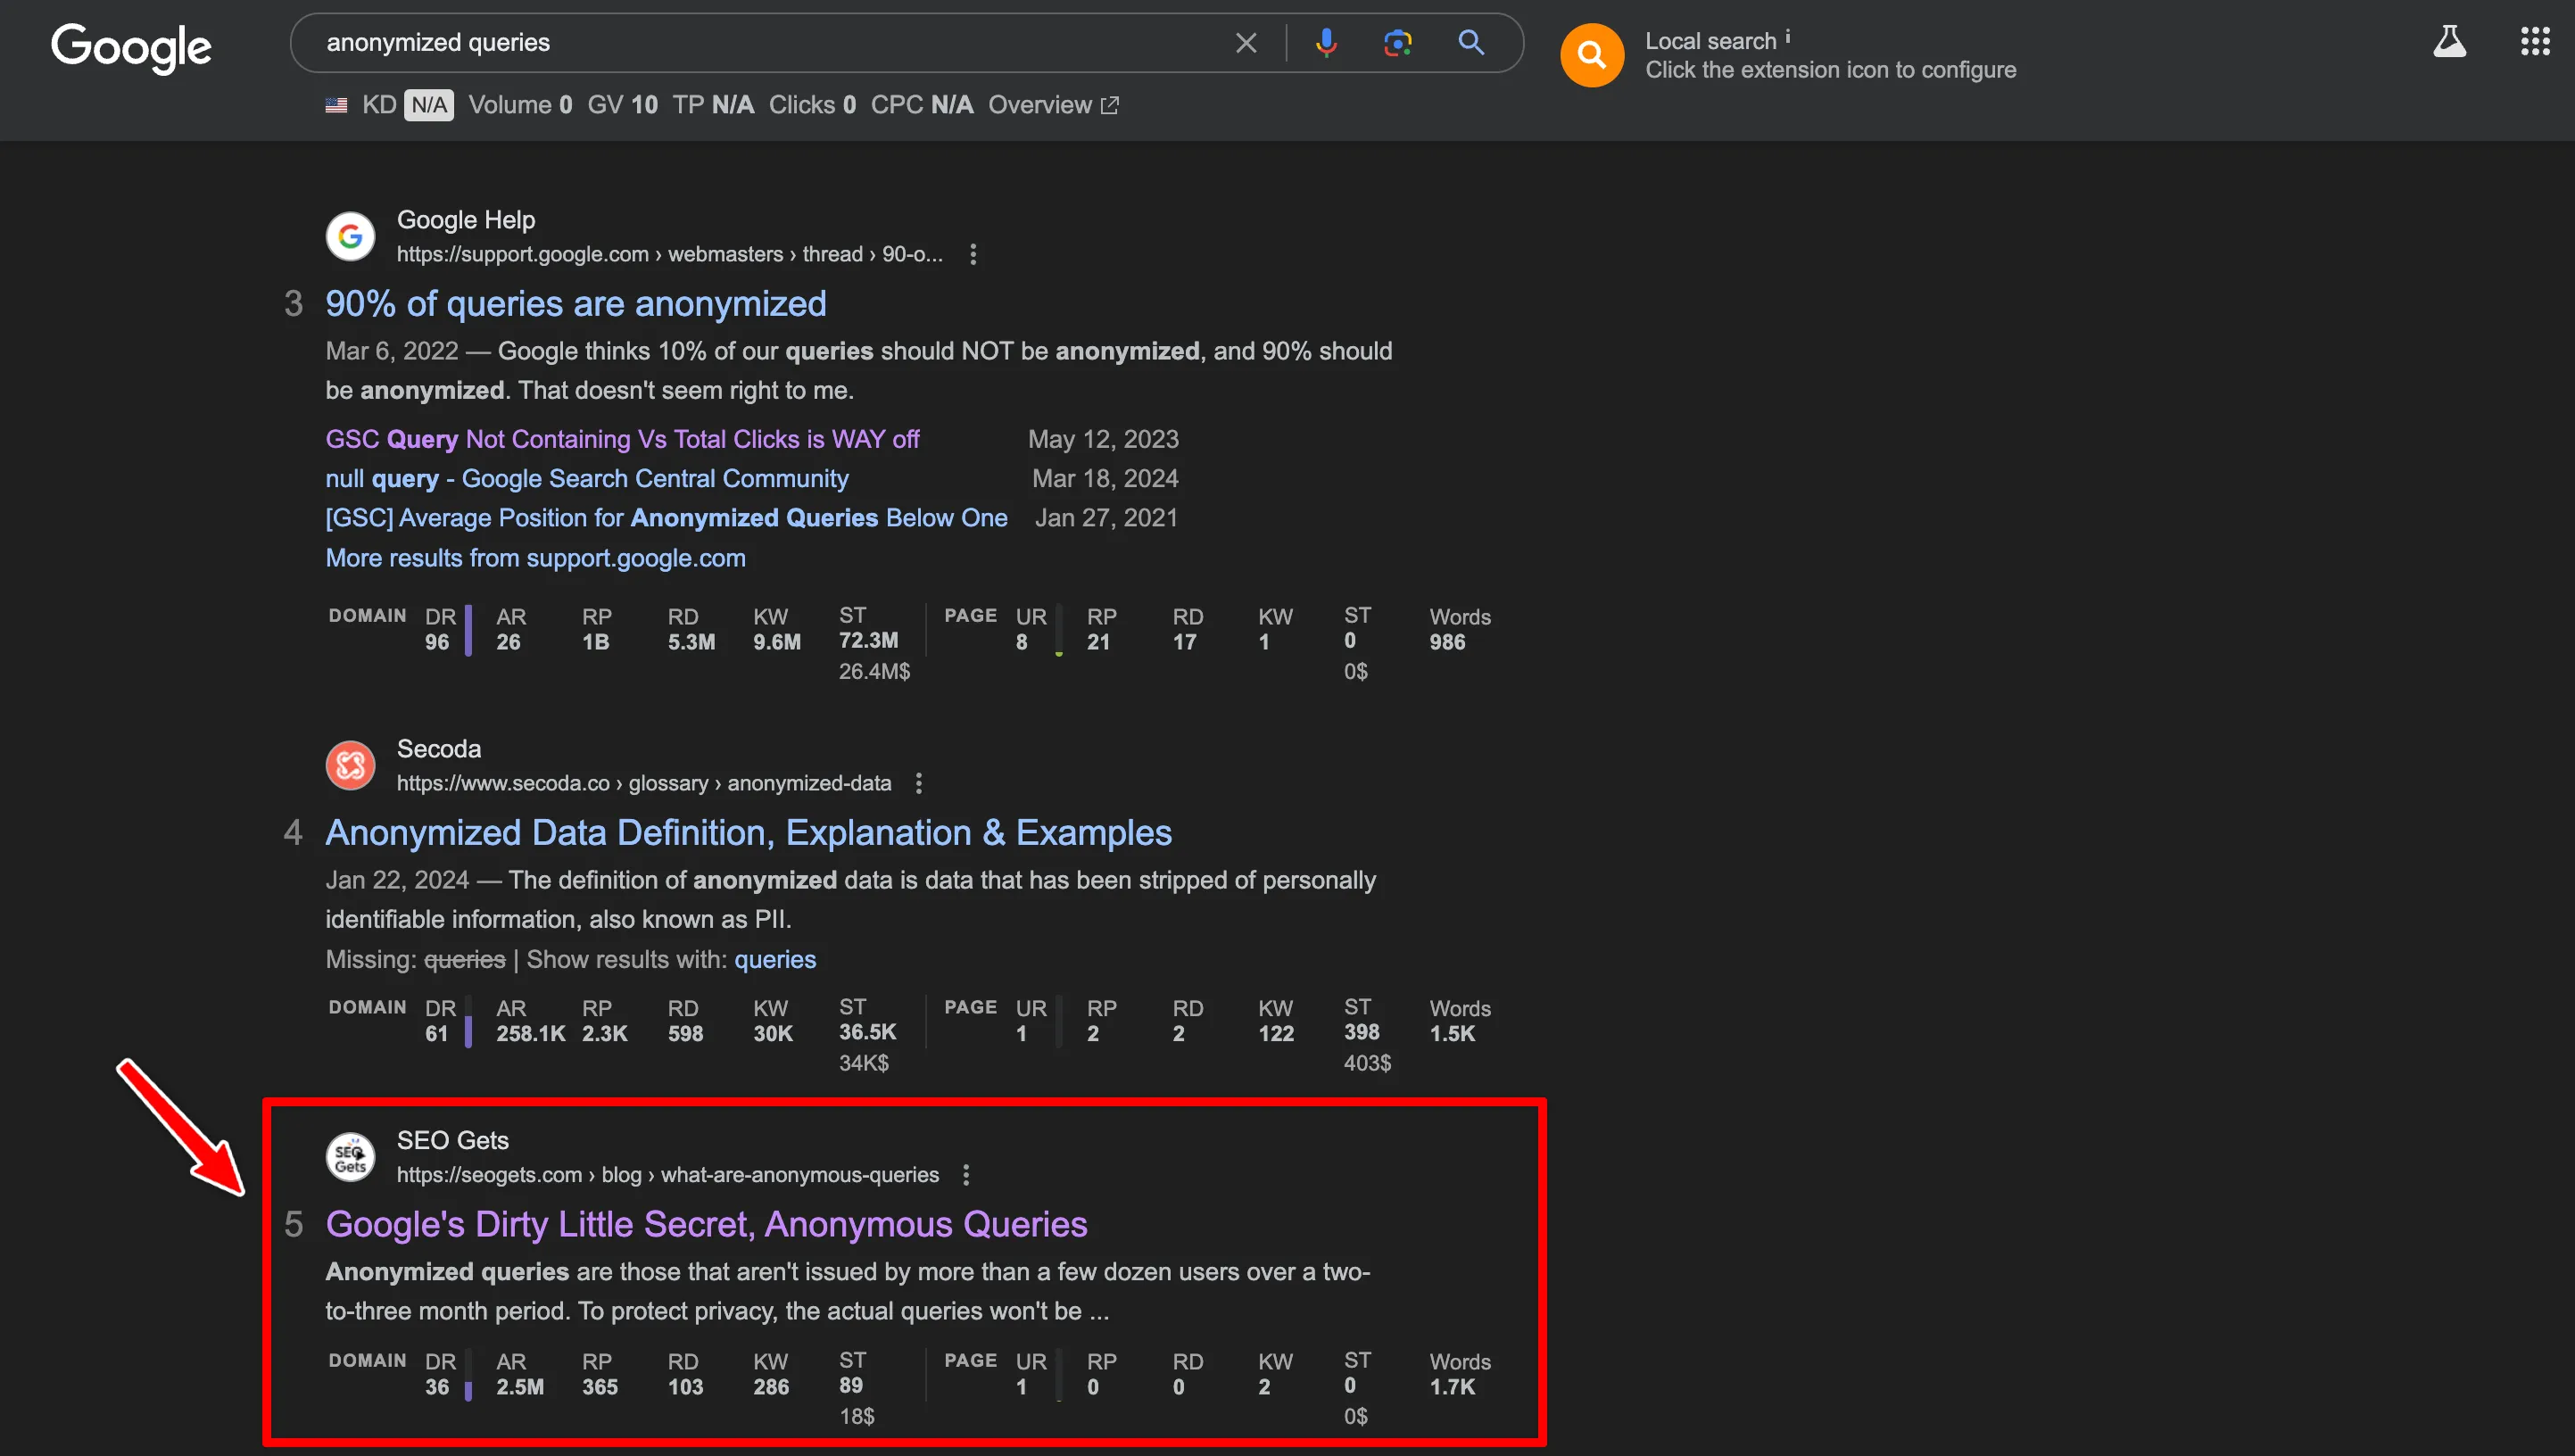The width and height of the screenshot is (2575, 1456).
Task: Open Google Lens image search icon
Action: tap(1397, 43)
